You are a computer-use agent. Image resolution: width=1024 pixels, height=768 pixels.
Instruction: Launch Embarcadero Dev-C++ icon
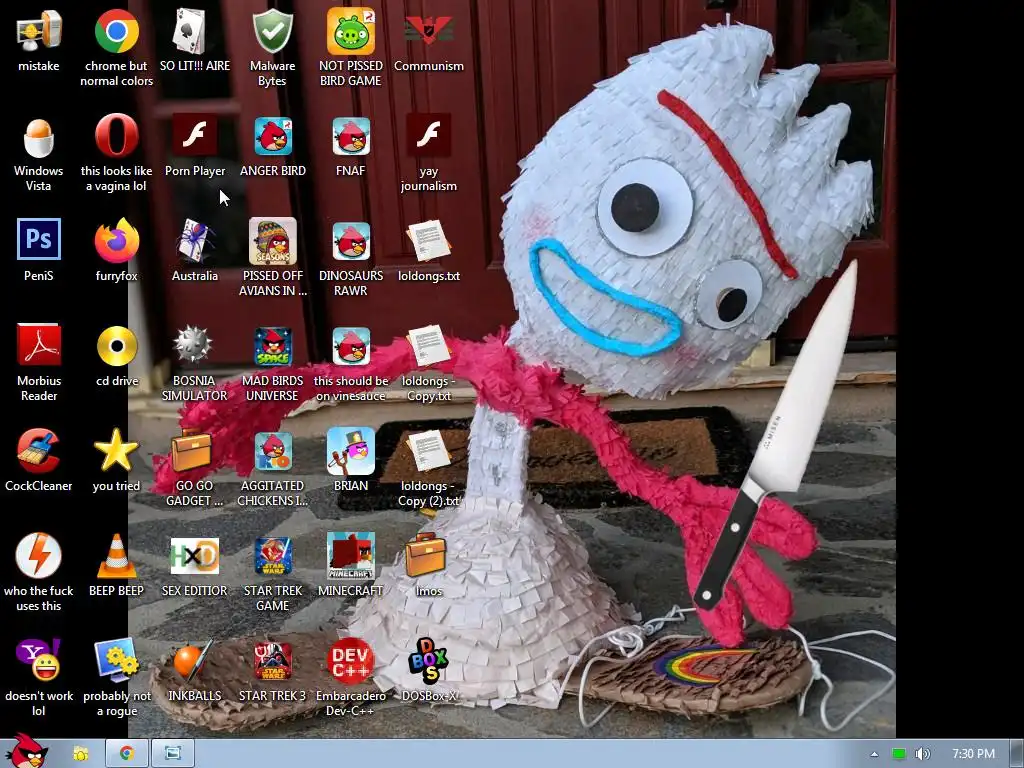pyautogui.click(x=351, y=661)
